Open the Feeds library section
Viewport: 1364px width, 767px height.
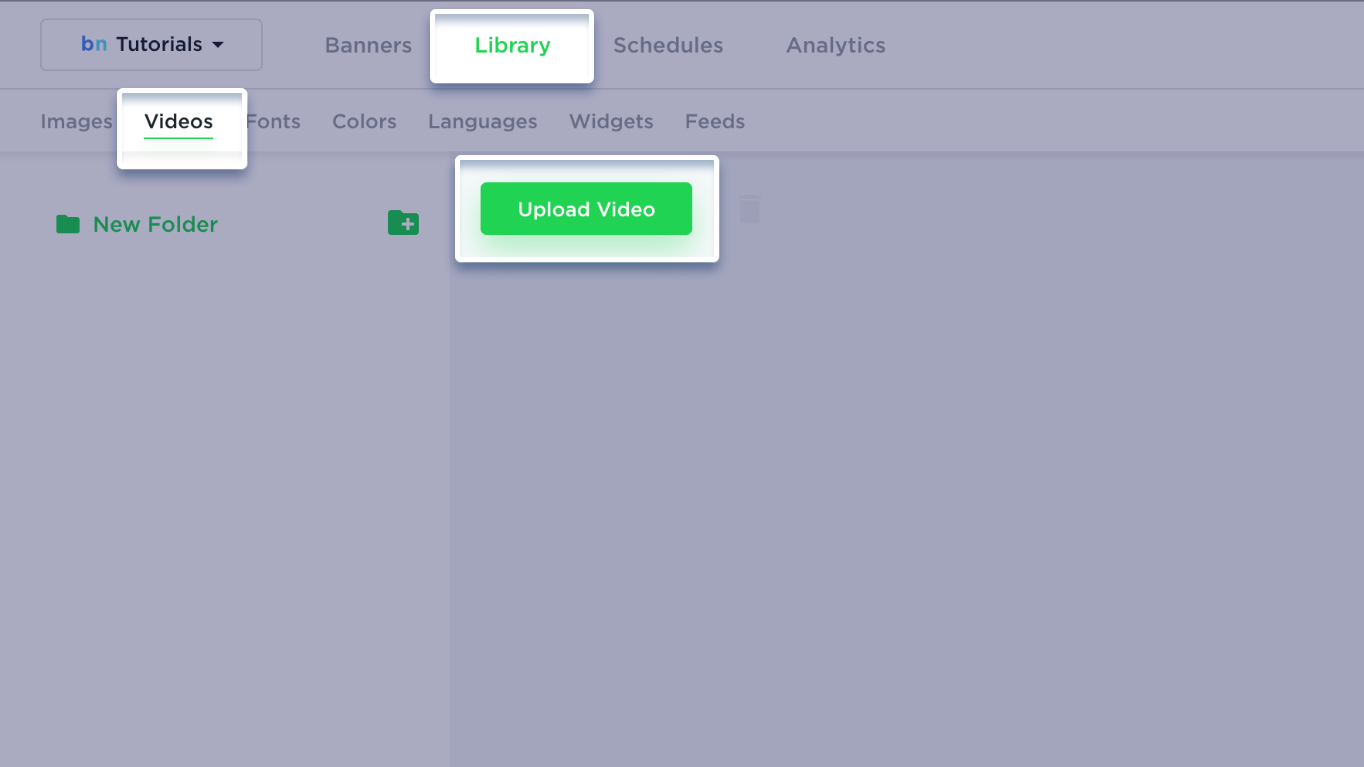coord(715,121)
